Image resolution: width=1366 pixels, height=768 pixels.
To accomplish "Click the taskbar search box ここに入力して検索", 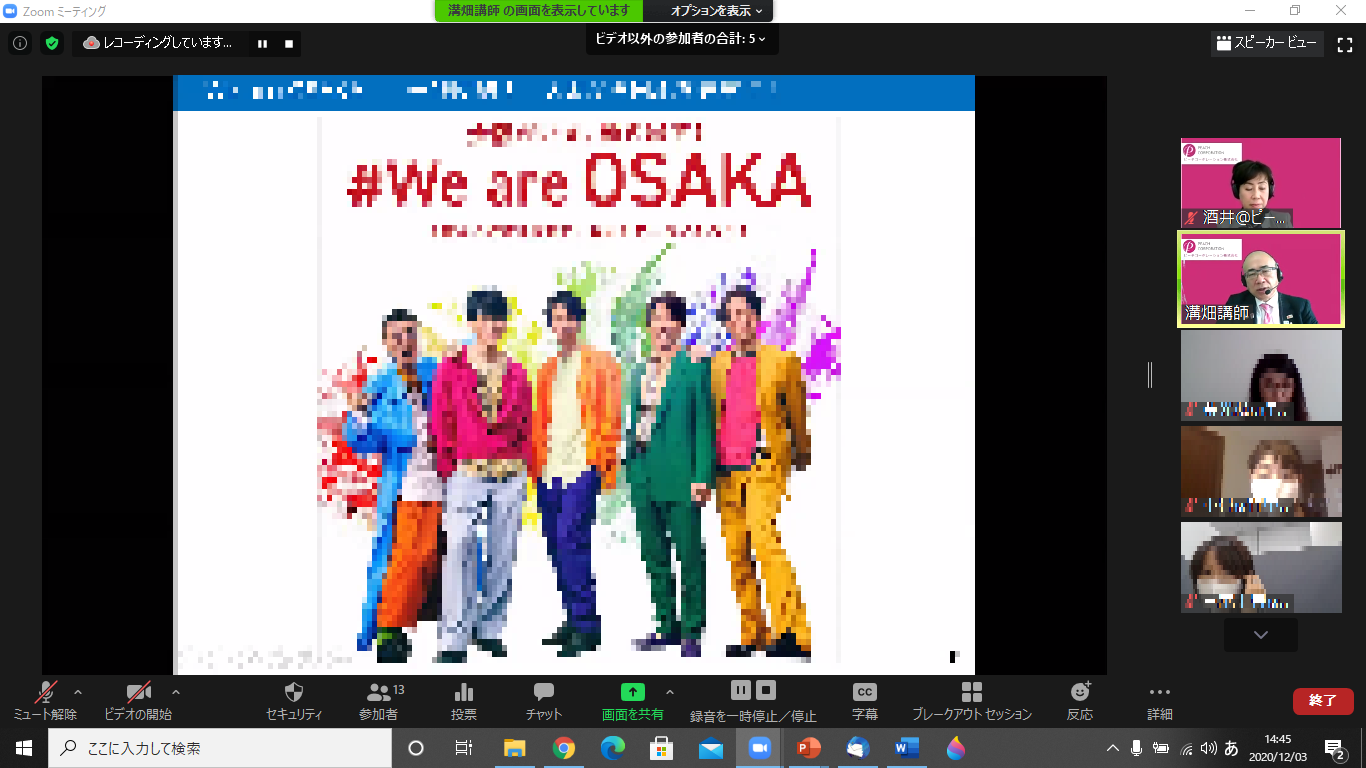I will [219, 748].
